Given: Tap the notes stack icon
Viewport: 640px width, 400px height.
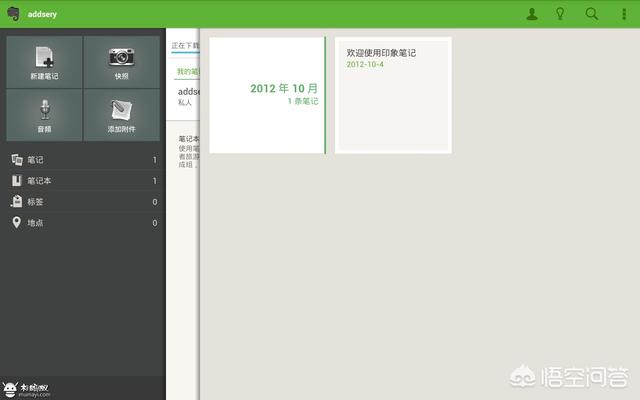Looking at the screenshot, I should click(x=17, y=160).
